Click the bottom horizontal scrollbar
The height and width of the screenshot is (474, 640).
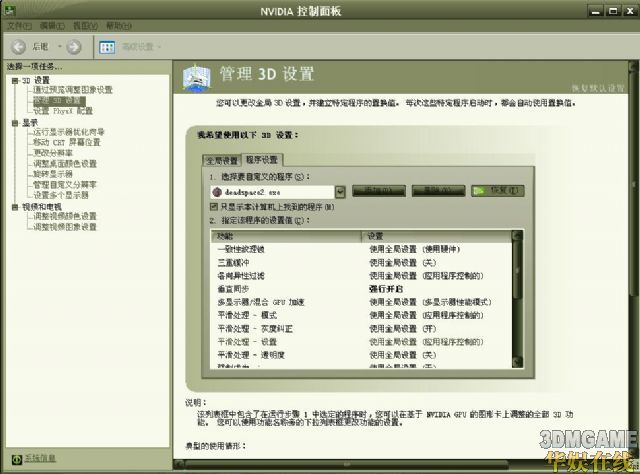346,465
